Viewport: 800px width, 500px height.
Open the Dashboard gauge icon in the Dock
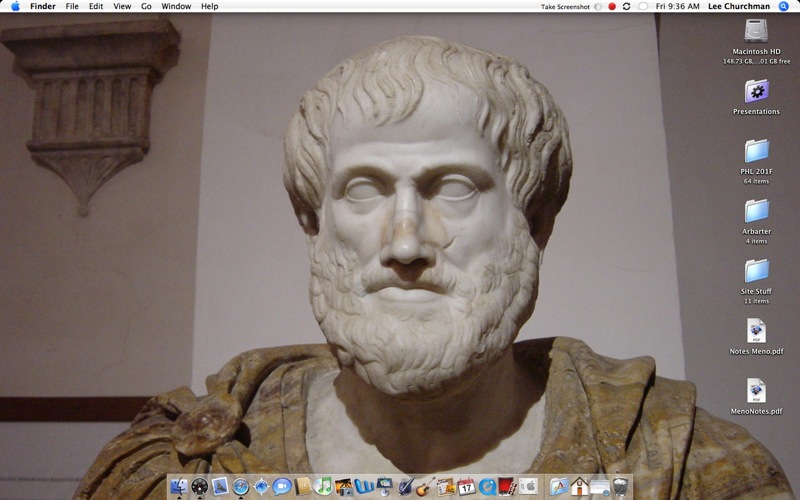tap(199, 486)
